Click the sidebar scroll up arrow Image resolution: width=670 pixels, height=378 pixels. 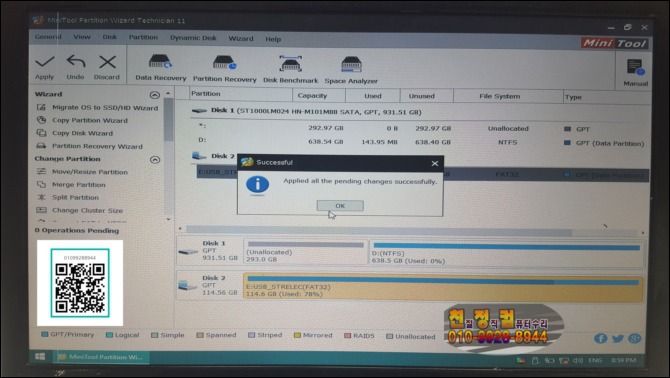(x=168, y=93)
